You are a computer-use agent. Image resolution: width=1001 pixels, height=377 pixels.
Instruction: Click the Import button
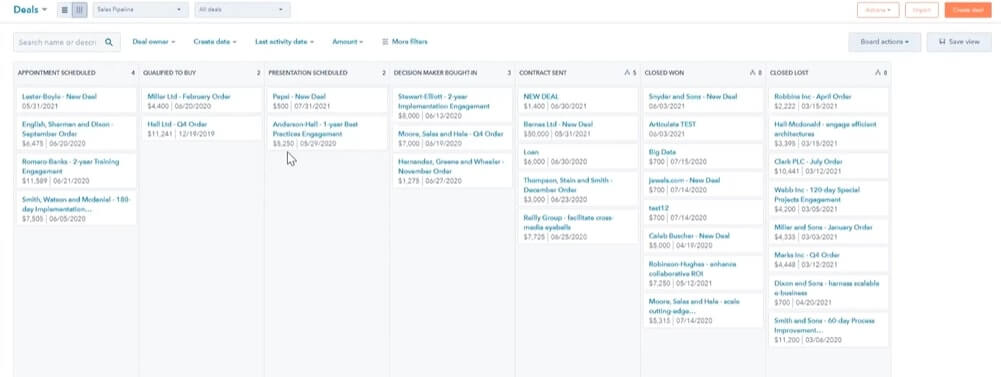tap(922, 10)
